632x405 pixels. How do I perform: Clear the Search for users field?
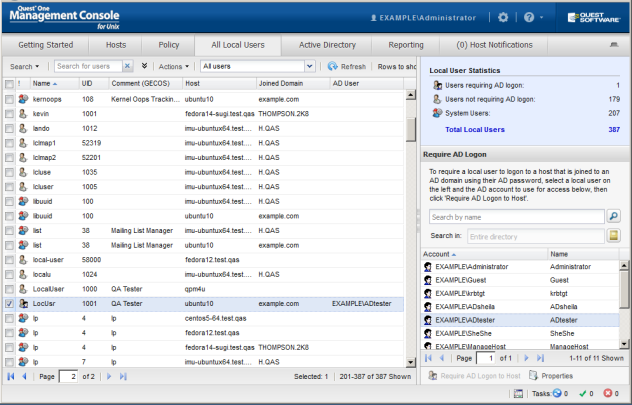click(x=127, y=66)
